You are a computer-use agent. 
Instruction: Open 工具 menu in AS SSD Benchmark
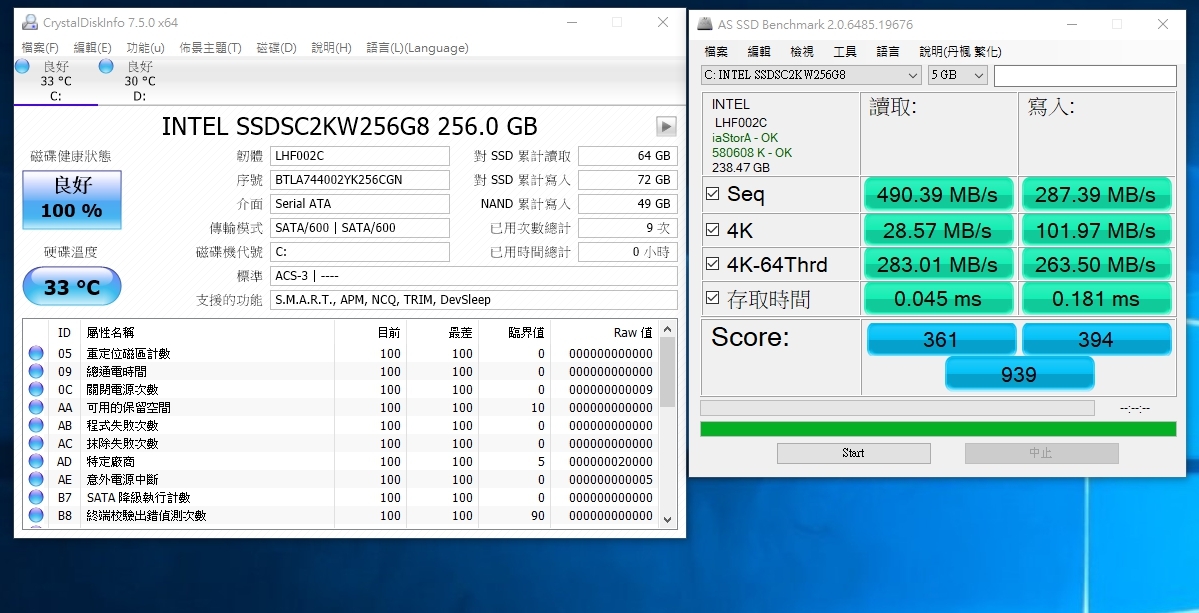pos(844,52)
